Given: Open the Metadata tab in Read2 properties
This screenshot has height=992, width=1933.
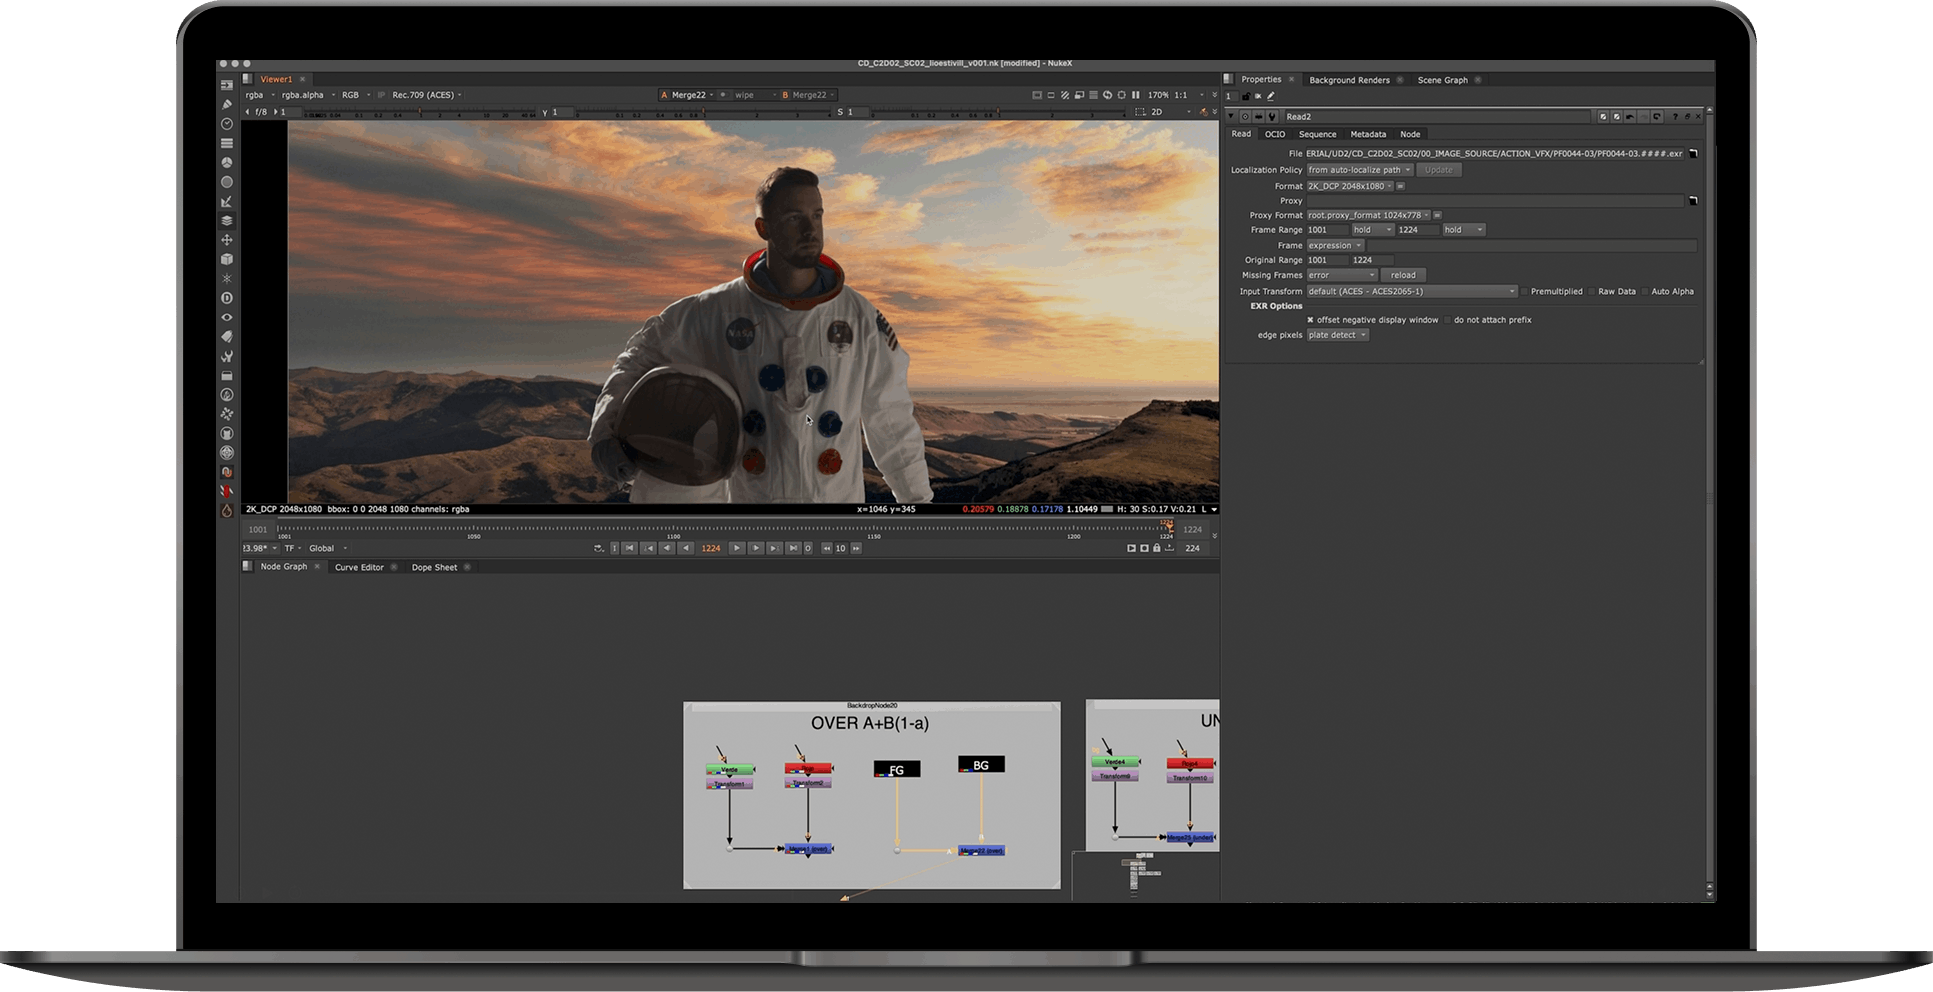Looking at the screenshot, I should (x=1367, y=134).
